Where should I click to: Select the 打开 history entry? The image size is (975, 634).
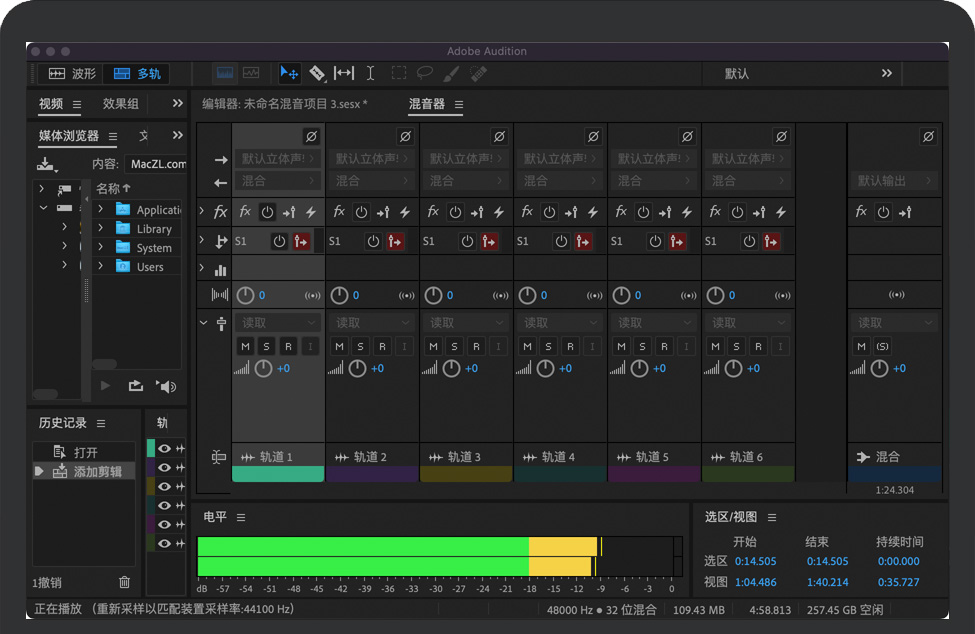pos(85,452)
